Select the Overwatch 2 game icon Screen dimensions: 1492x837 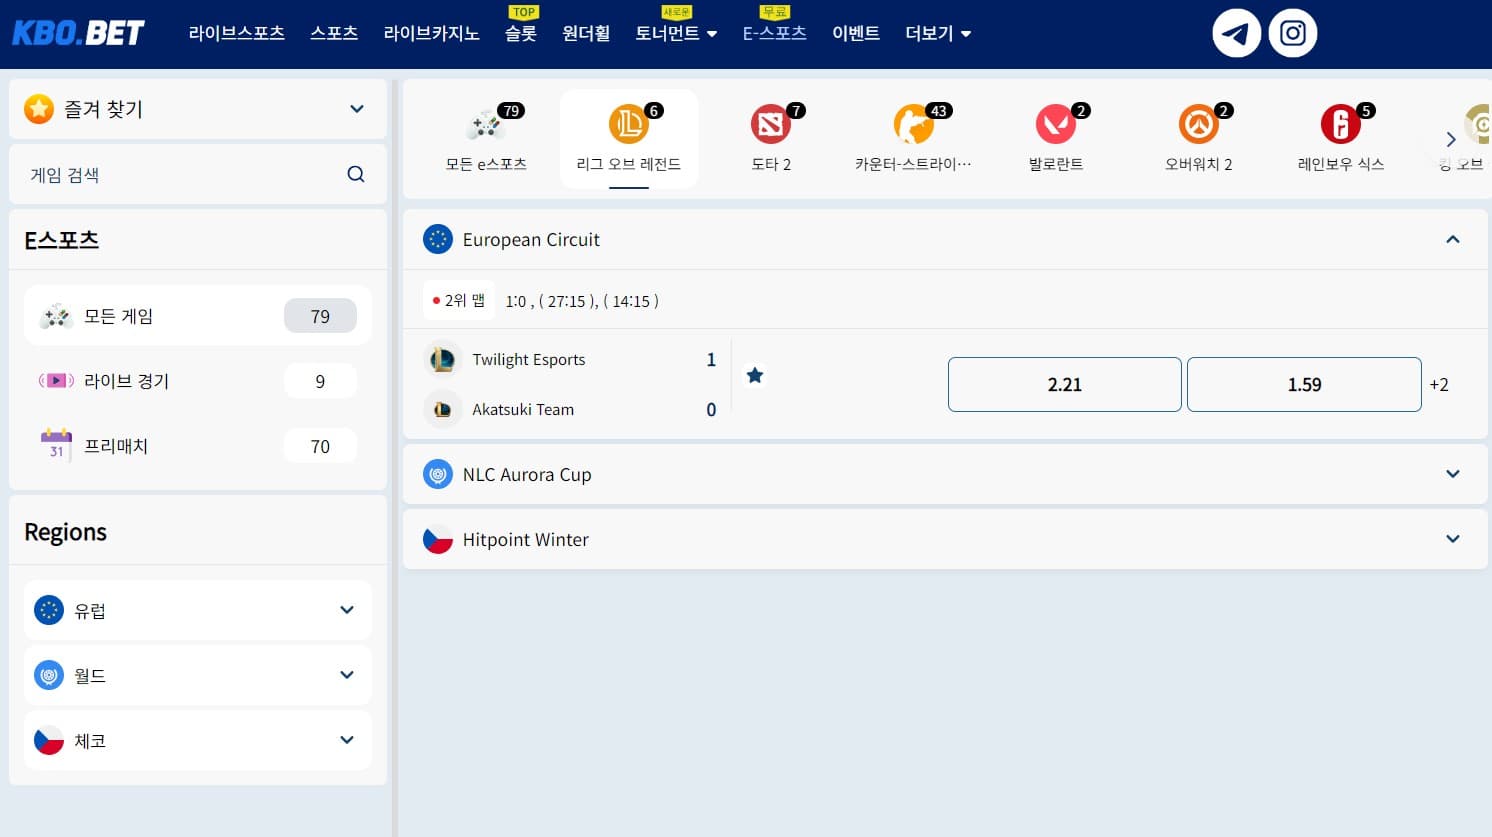1198,125
